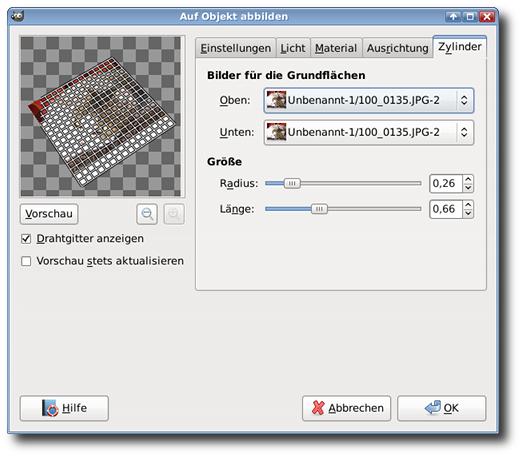
Task: Select the Ausrichtung tab
Action: (x=397, y=48)
